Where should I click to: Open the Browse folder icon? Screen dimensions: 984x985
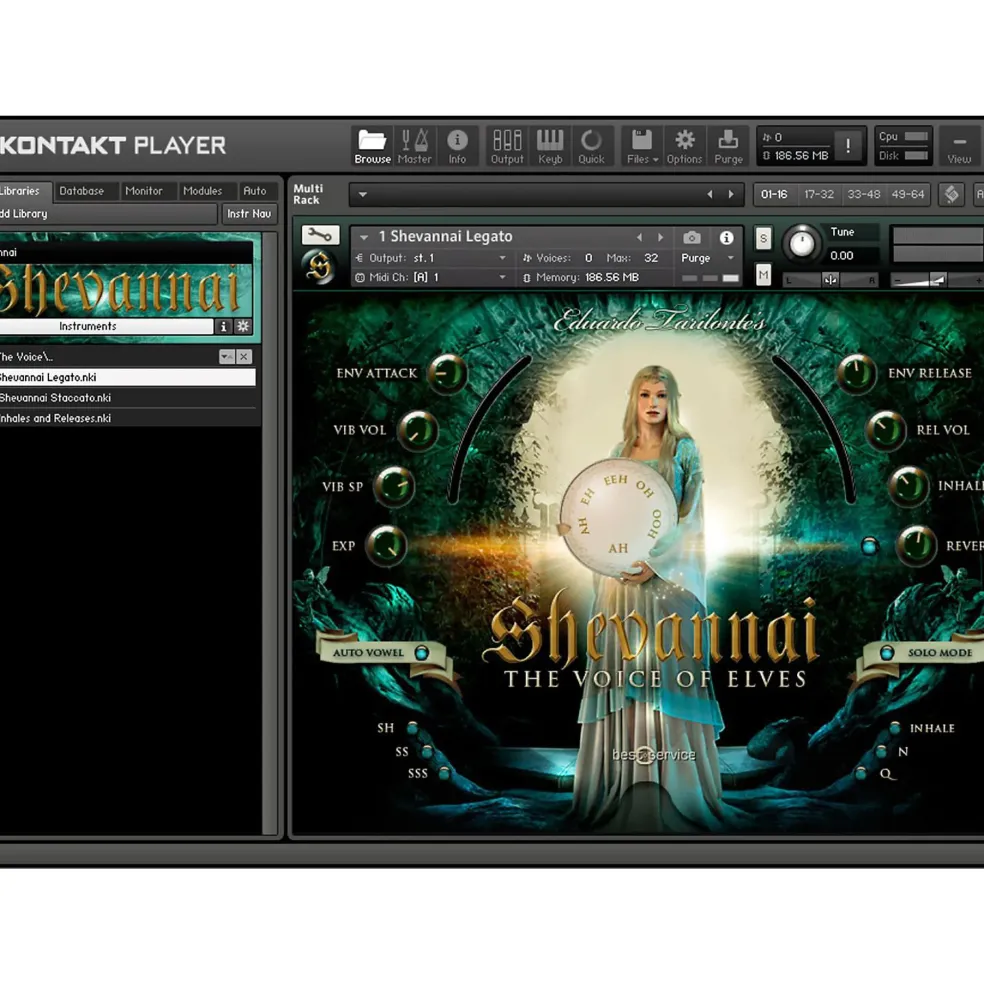click(x=372, y=146)
